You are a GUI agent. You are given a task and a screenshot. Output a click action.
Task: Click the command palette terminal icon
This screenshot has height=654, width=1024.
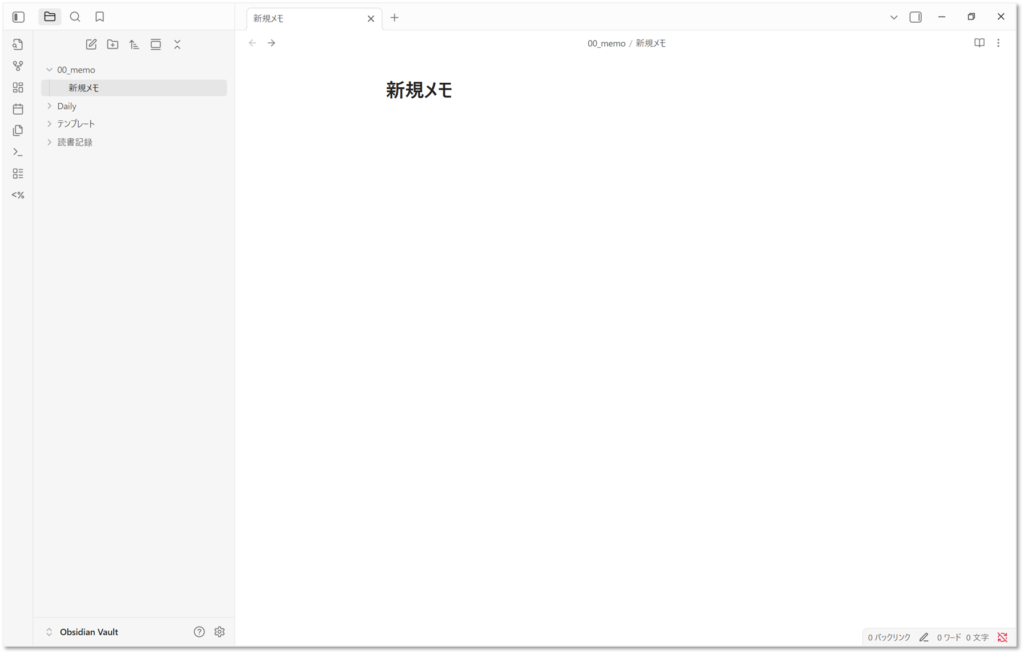pos(17,152)
